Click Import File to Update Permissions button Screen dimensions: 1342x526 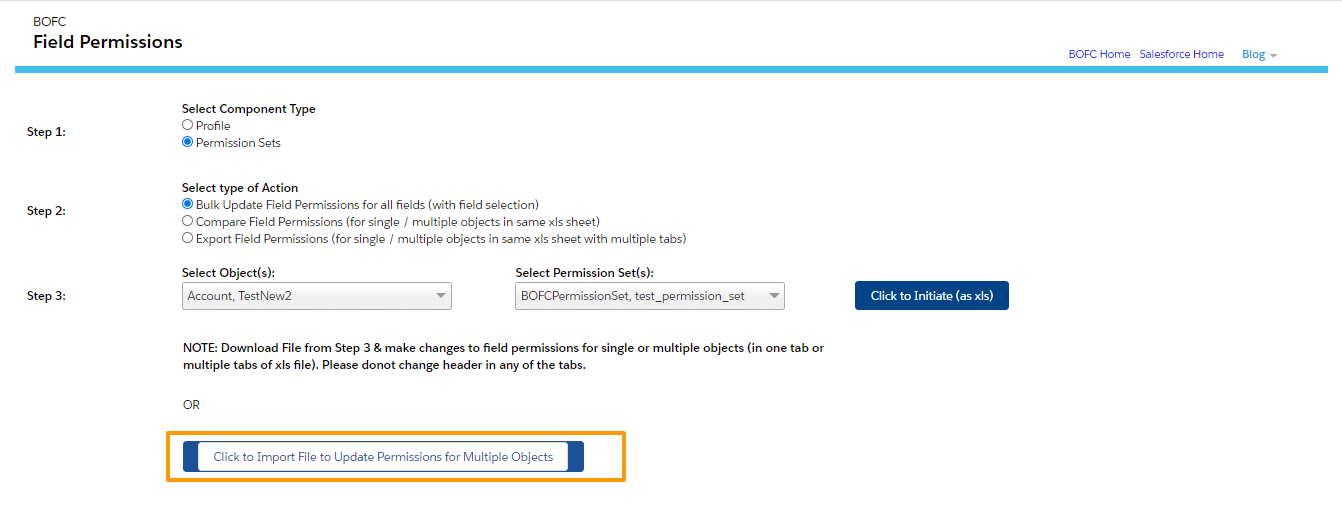point(383,457)
